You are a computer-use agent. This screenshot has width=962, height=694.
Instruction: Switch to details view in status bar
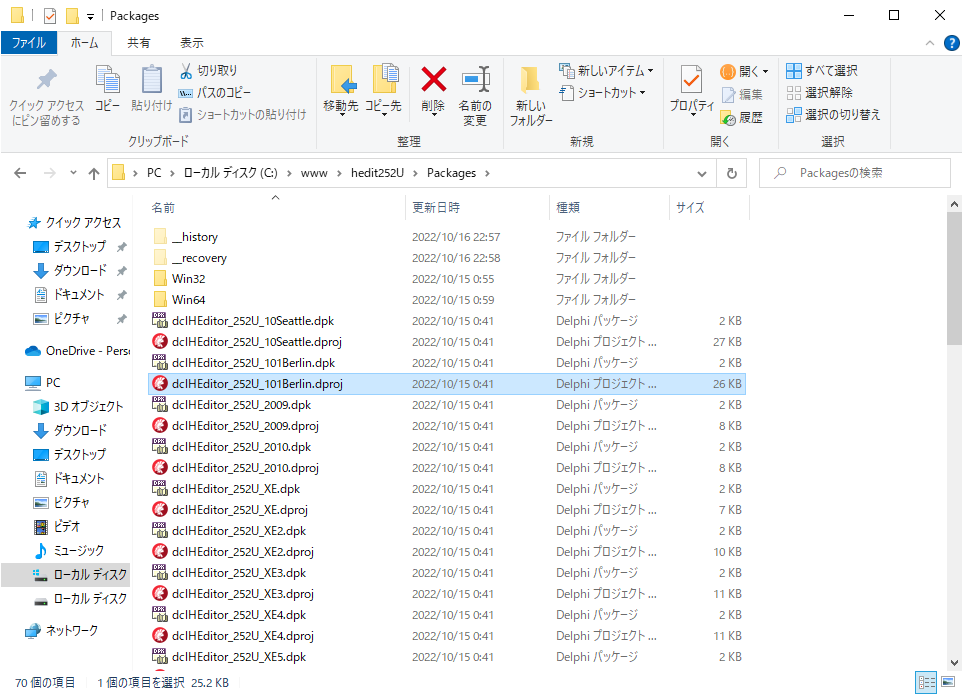tap(926, 682)
